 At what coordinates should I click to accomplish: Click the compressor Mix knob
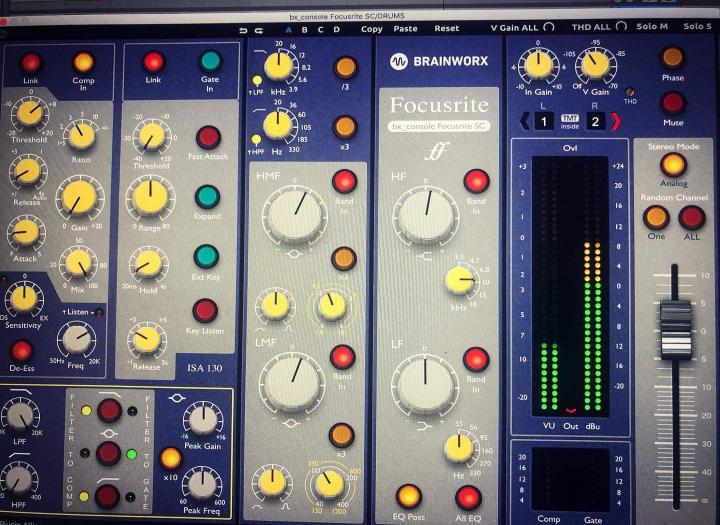coord(79,263)
